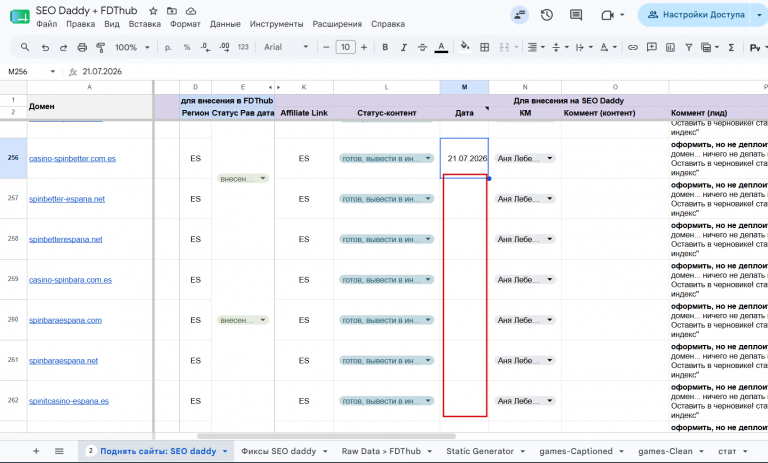The width and height of the screenshot is (768, 463).
Task: Toggle italic formatting button
Action: [404, 48]
